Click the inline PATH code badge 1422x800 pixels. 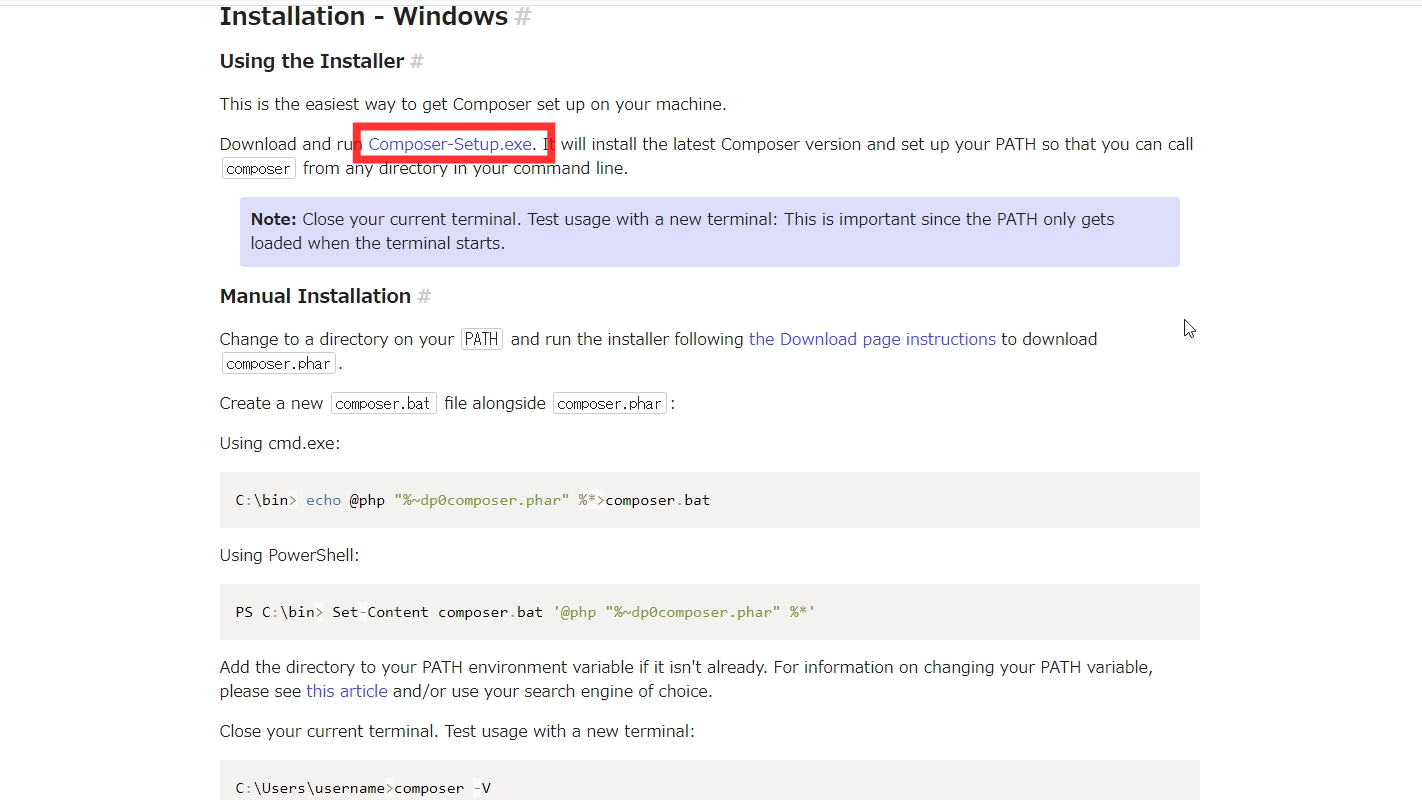[482, 339]
